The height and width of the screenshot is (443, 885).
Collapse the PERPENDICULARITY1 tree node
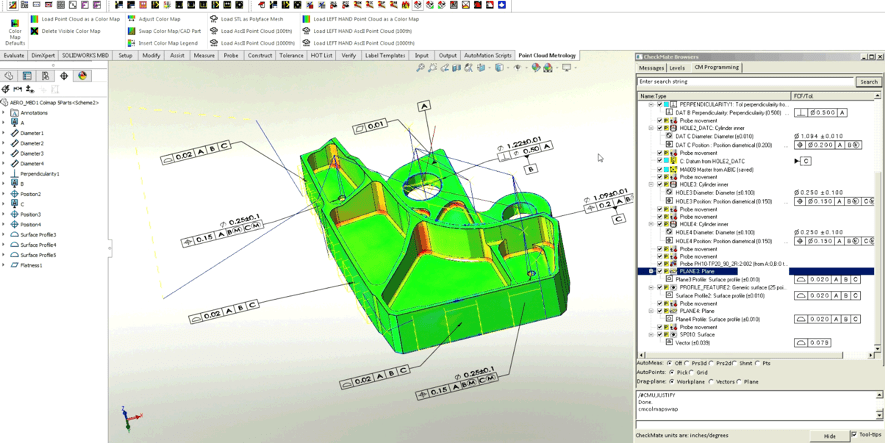[651, 104]
